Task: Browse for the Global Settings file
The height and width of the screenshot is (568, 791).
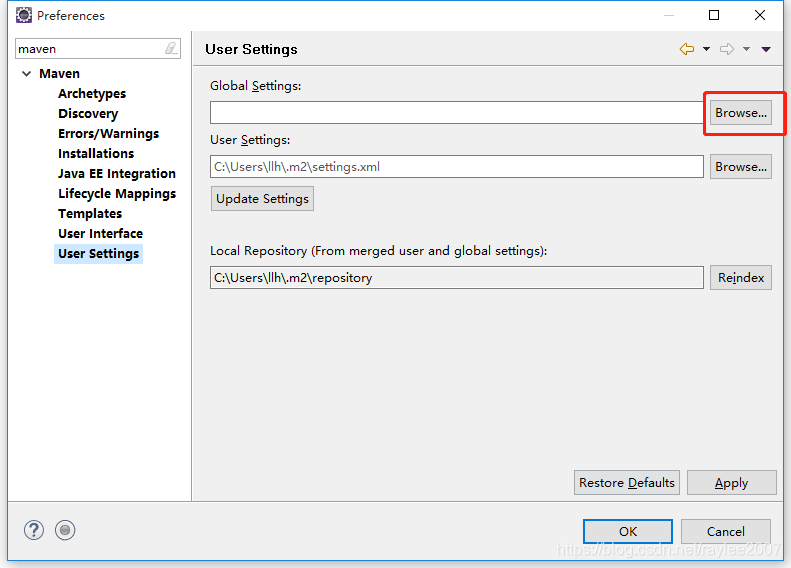Action: coord(741,112)
